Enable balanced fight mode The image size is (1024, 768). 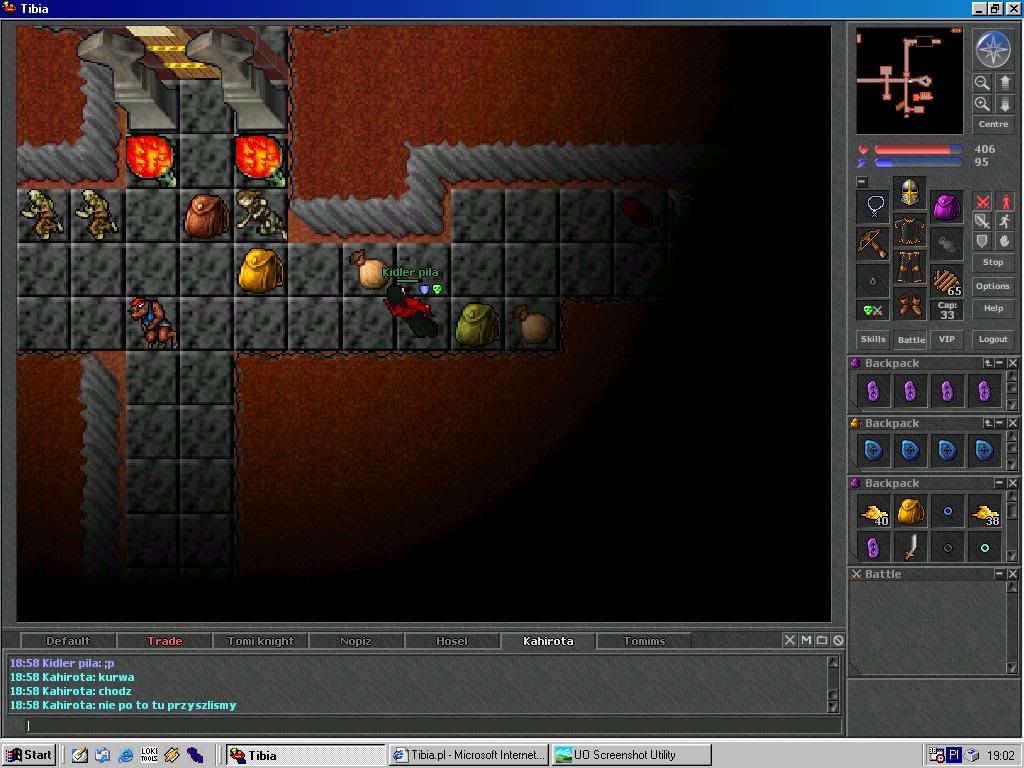tap(982, 221)
